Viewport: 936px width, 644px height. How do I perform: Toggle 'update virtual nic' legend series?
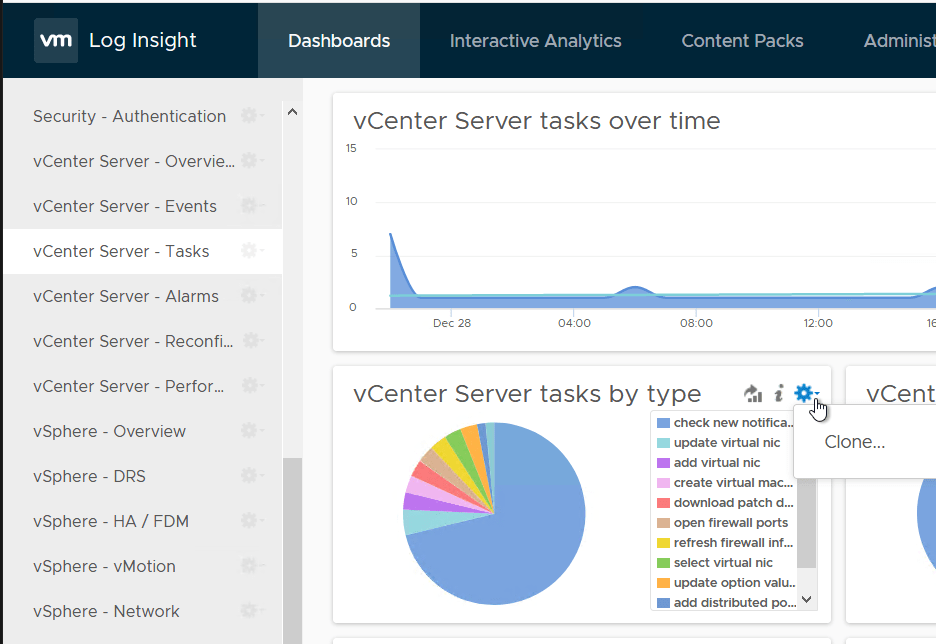pyautogui.click(x=726, y=443)
